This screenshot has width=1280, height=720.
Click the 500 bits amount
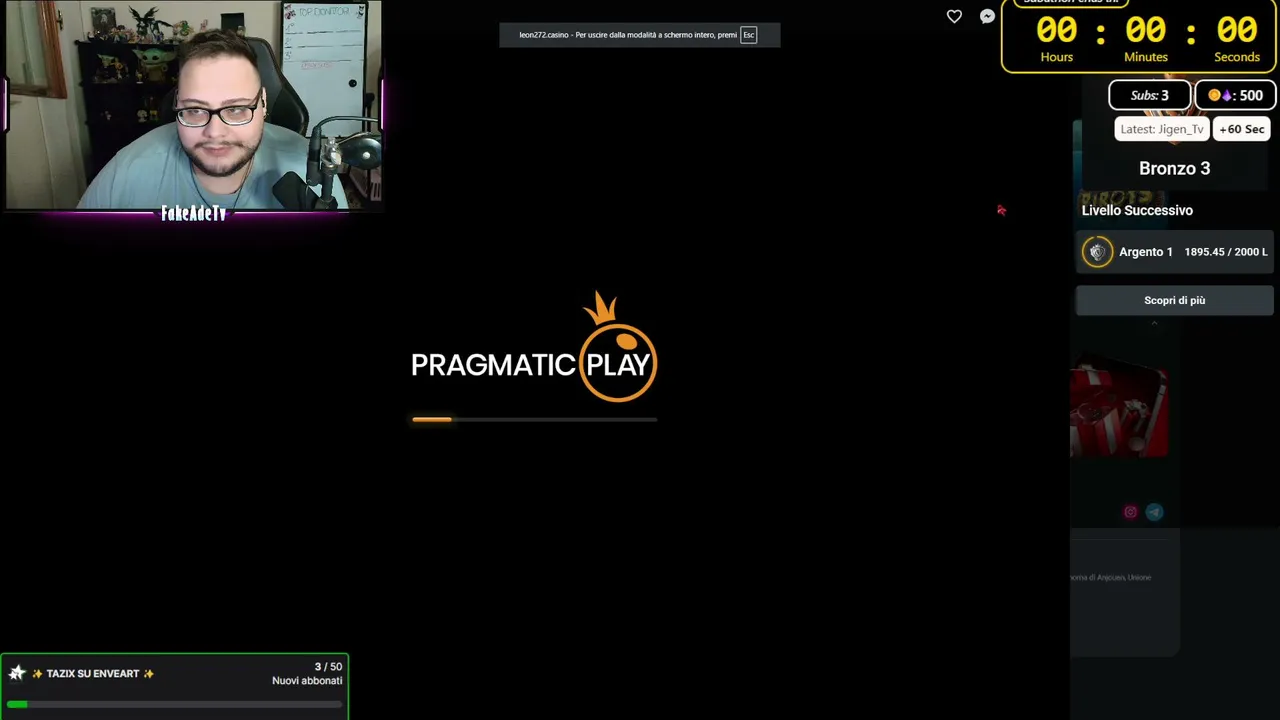click(1251, 95)
